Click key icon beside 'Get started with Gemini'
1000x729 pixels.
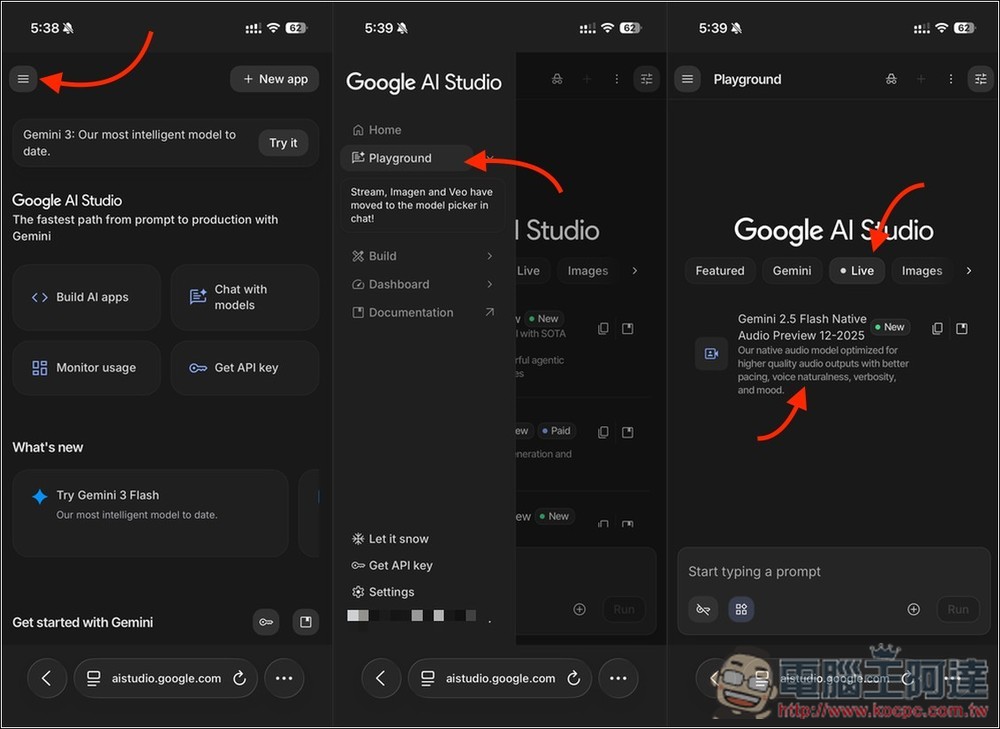pos(265,622)
